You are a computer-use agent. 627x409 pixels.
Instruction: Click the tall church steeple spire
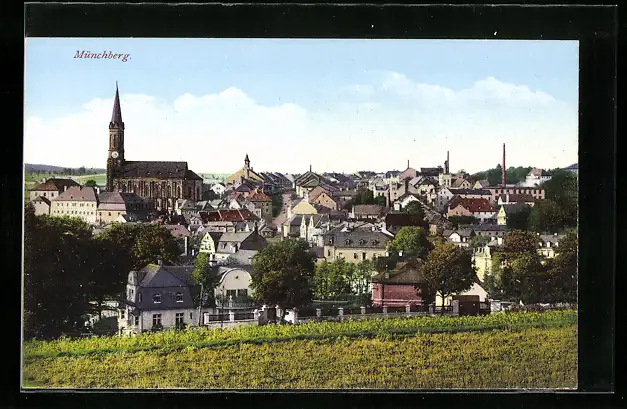116,105
